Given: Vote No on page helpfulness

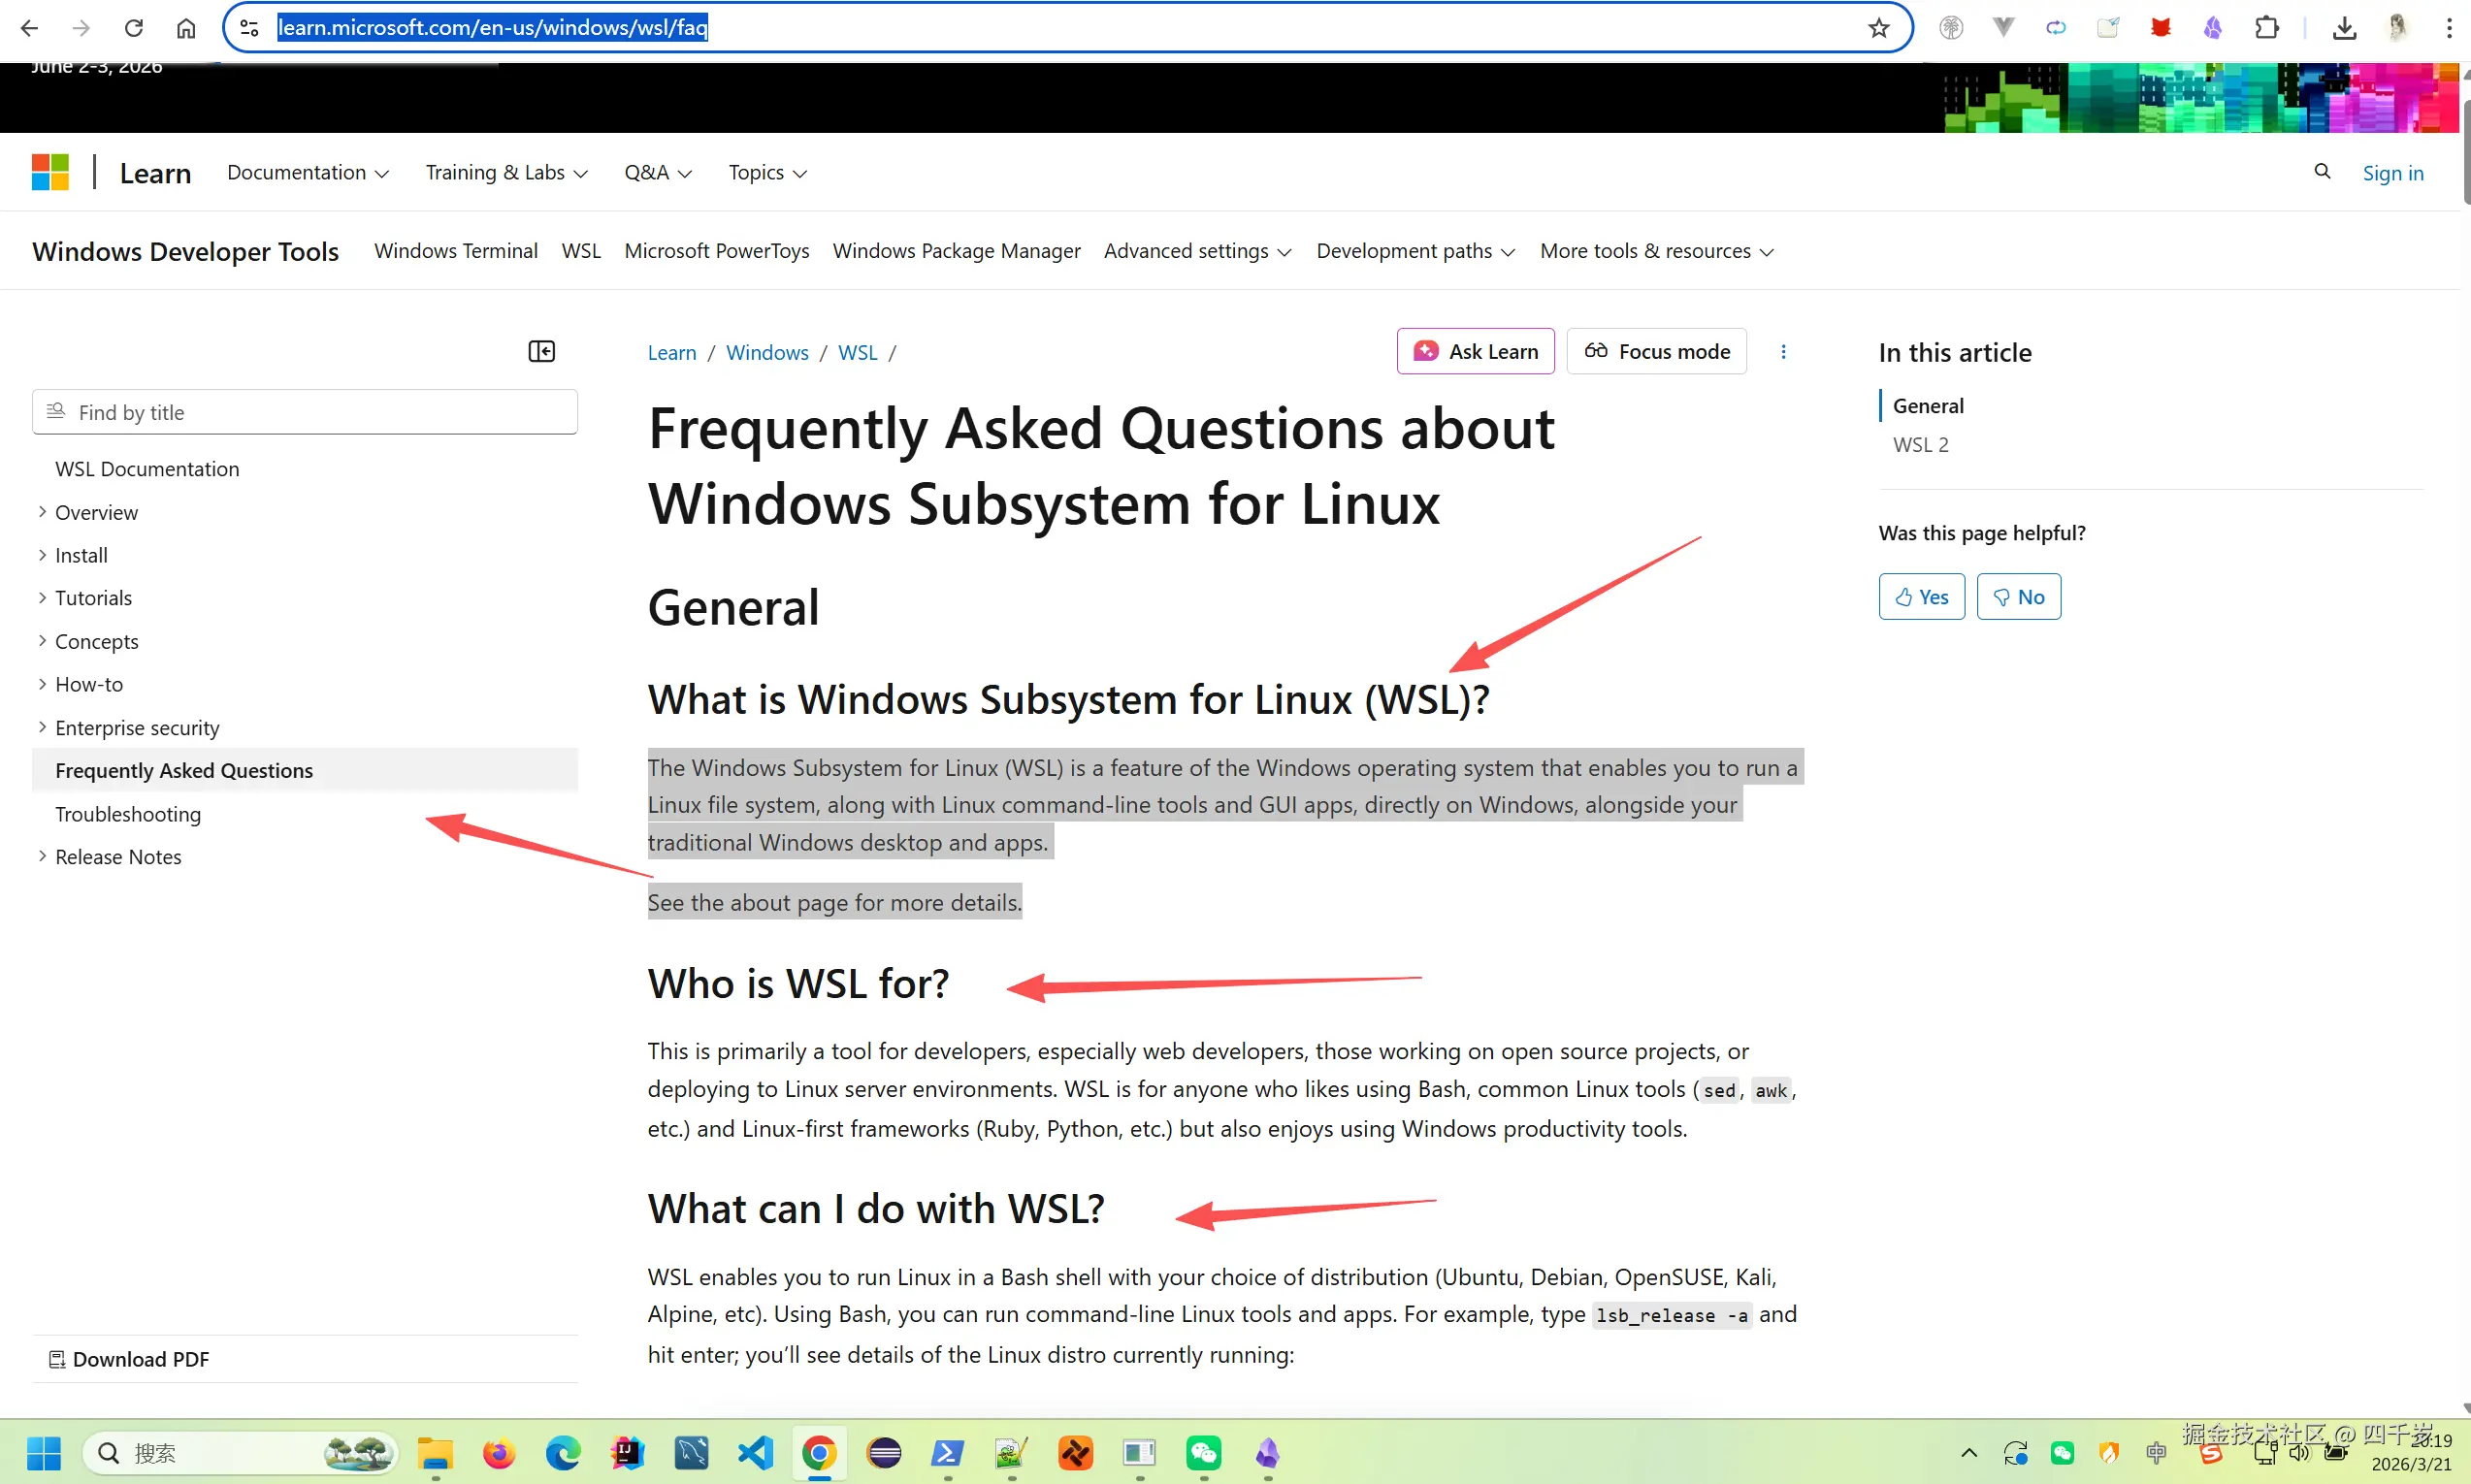Looking at the screenshot, I should [2018, 597].
